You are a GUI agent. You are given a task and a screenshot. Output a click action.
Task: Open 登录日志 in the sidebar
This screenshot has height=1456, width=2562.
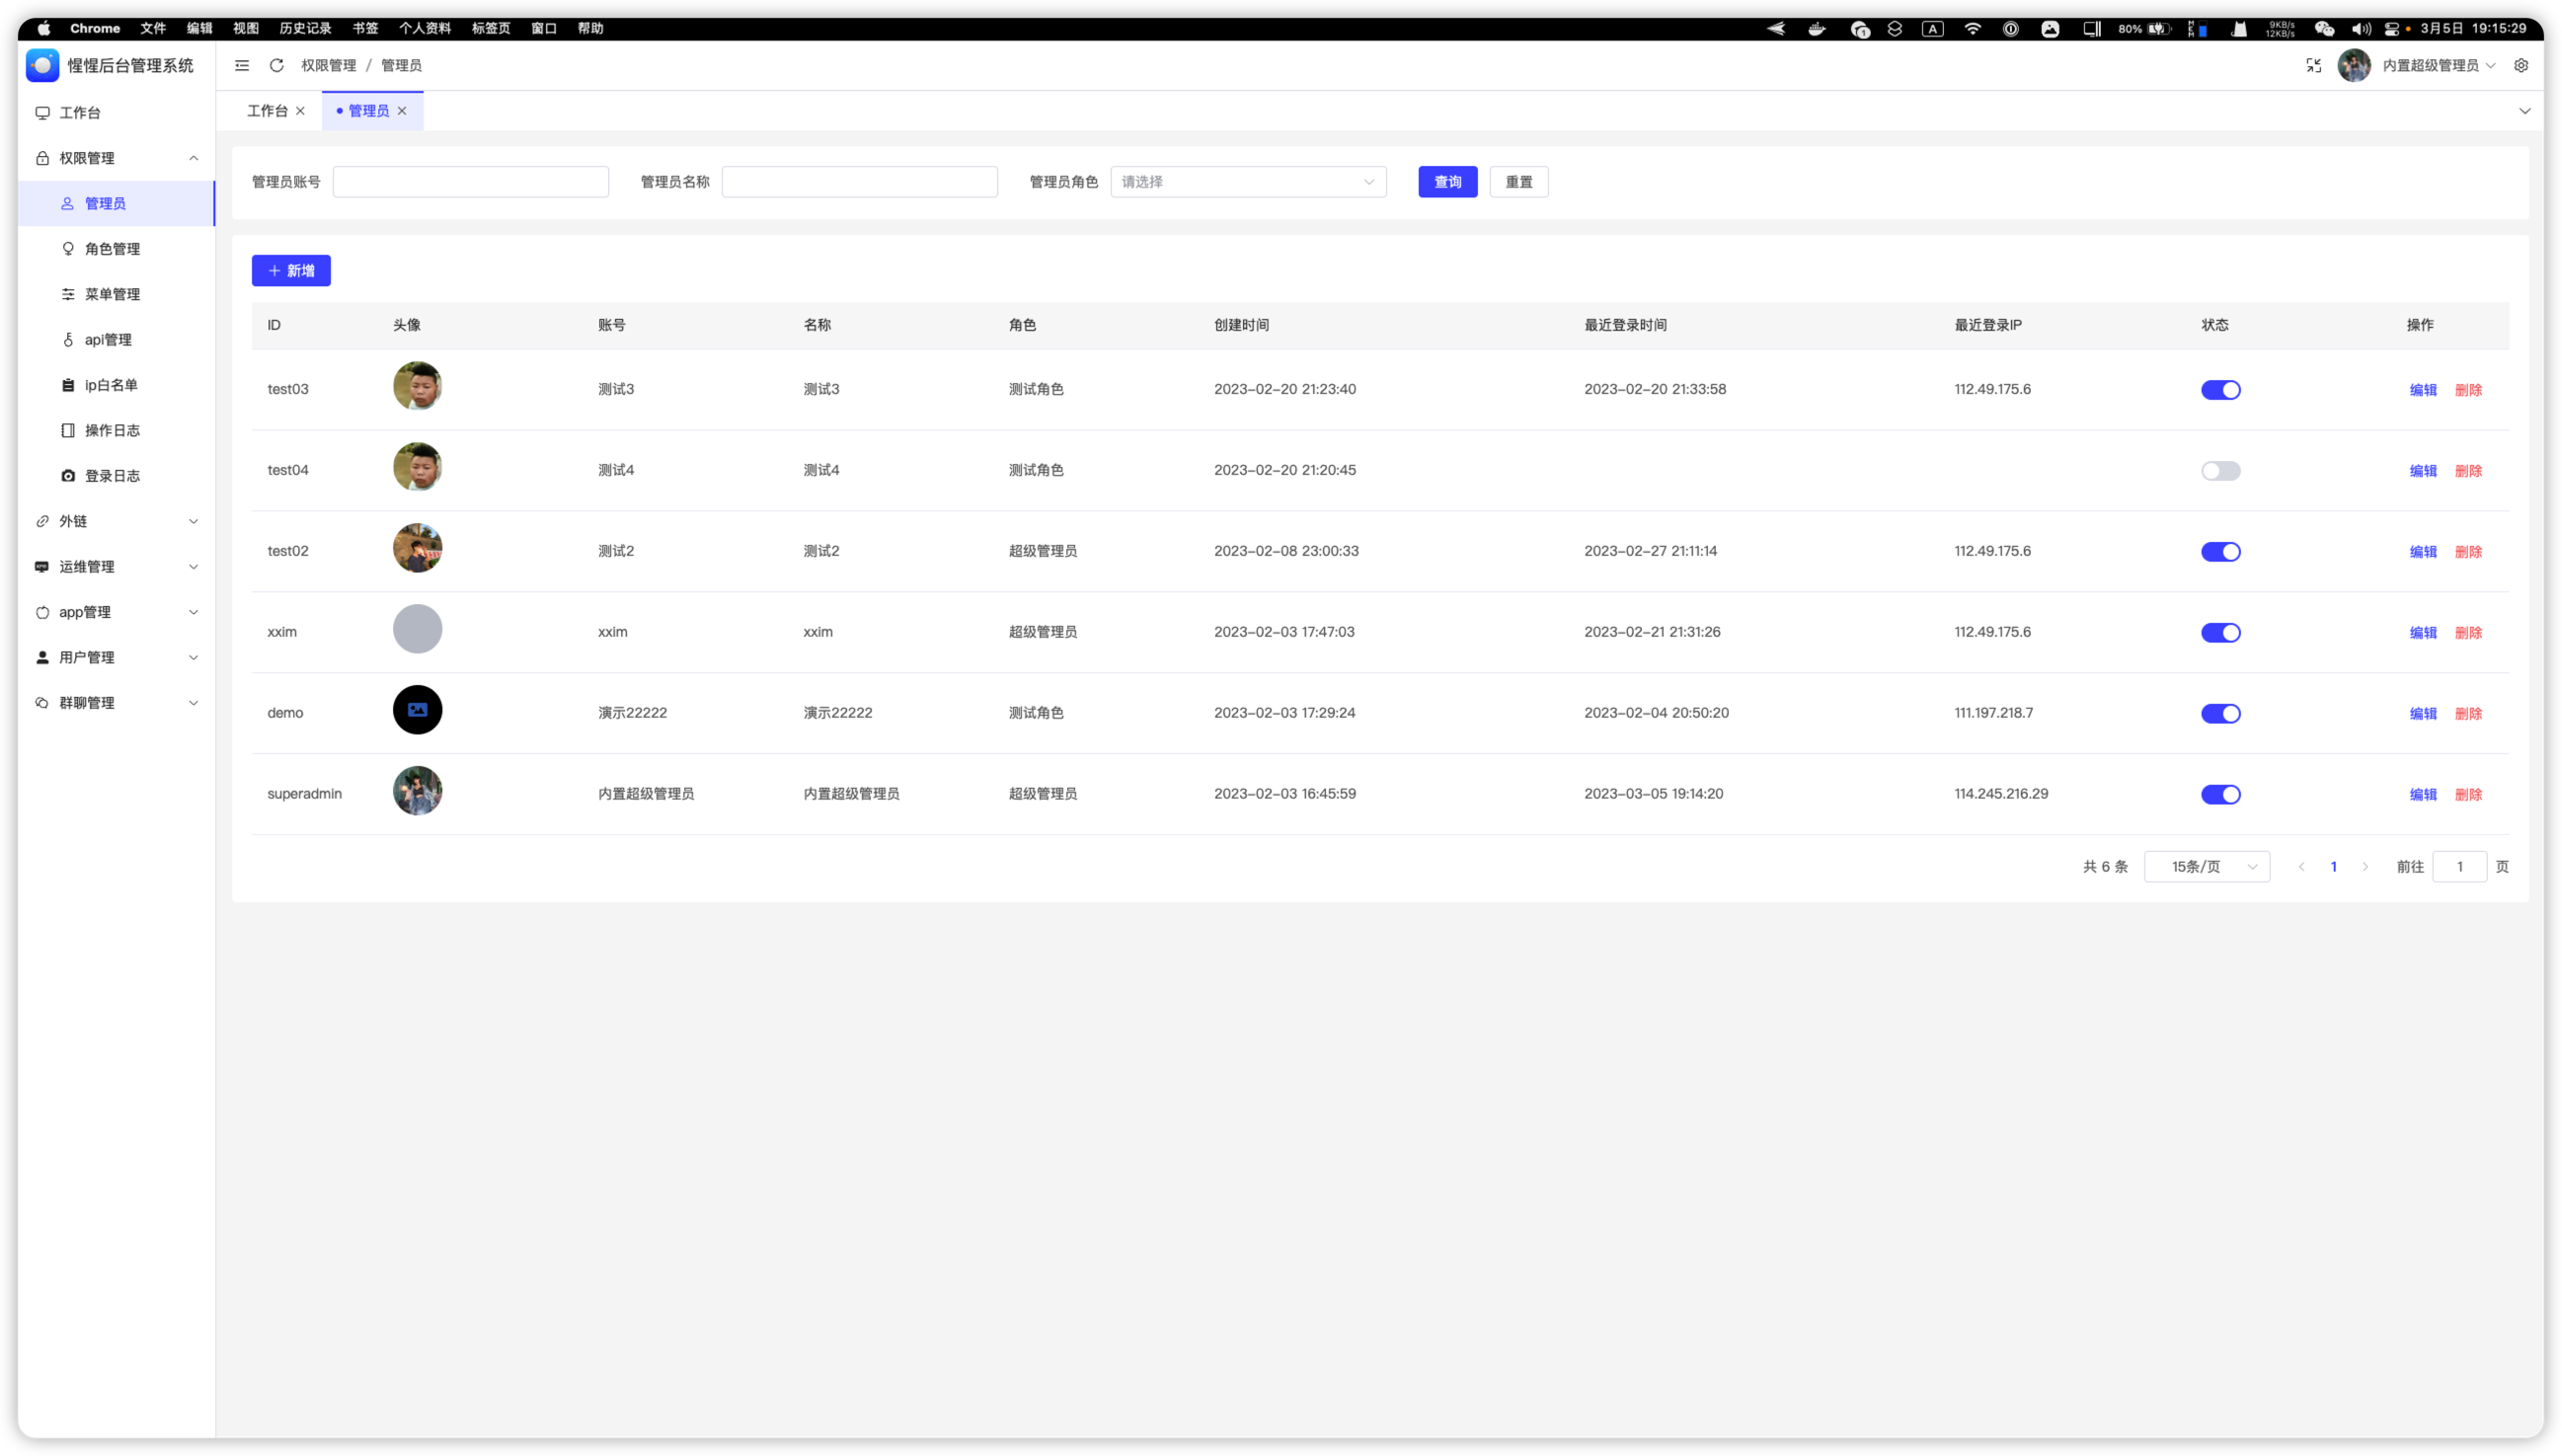[x=112, y=476]
